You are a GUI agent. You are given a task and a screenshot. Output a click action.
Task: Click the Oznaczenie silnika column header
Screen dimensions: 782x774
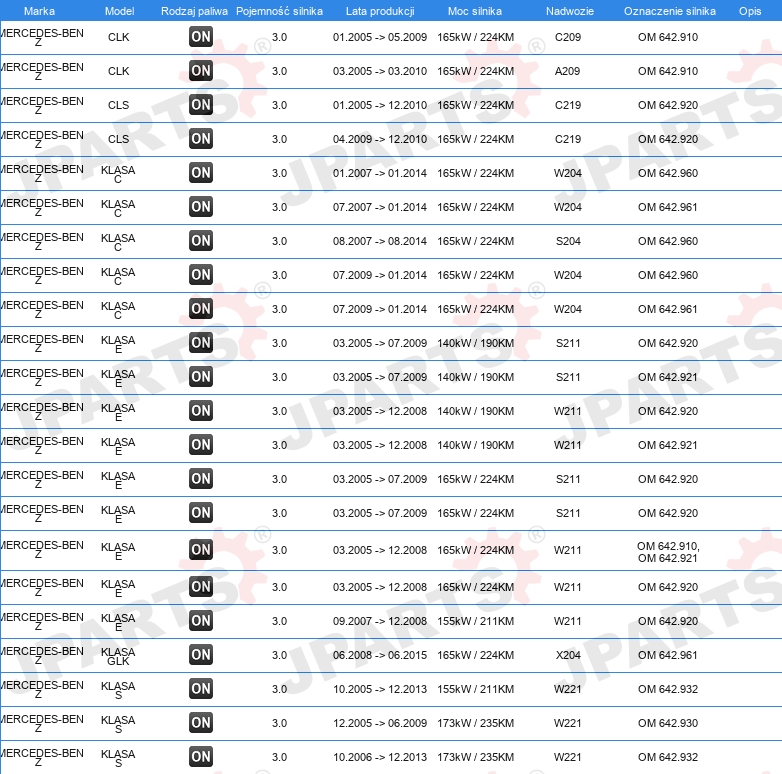pos(670,11)
